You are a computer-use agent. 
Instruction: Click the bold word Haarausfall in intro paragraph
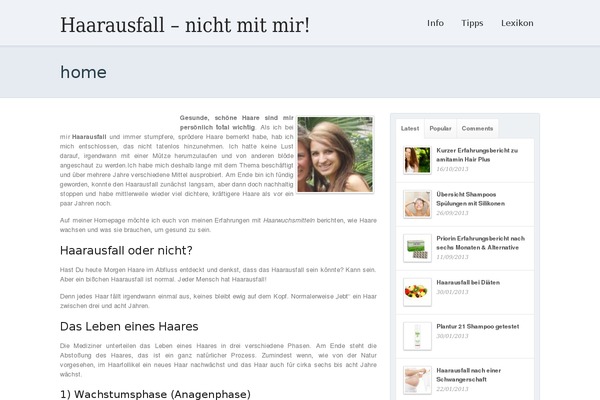89,137
